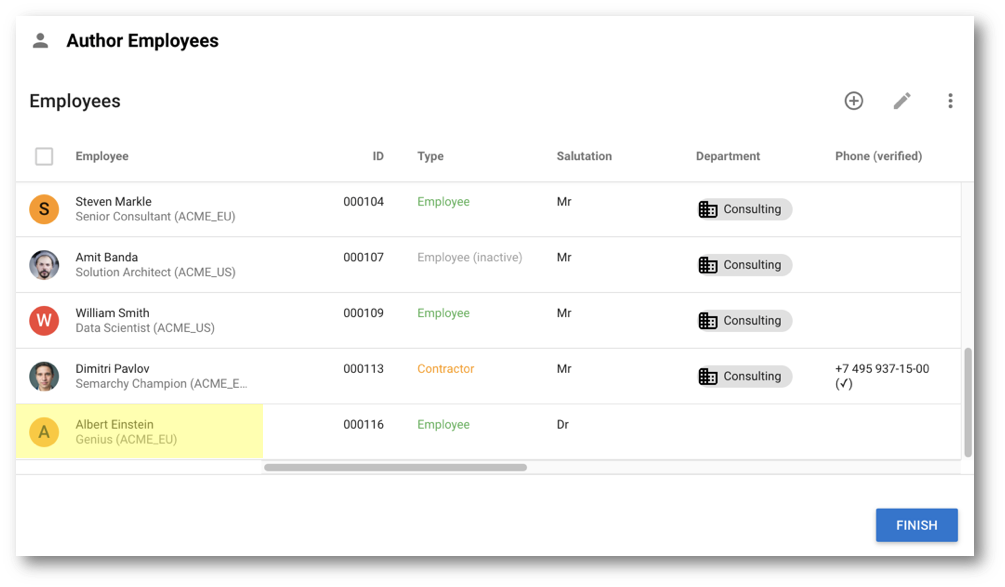Click Data Scientist (ACME_US) subtitle
The image size is (1005, 587).
145,328
